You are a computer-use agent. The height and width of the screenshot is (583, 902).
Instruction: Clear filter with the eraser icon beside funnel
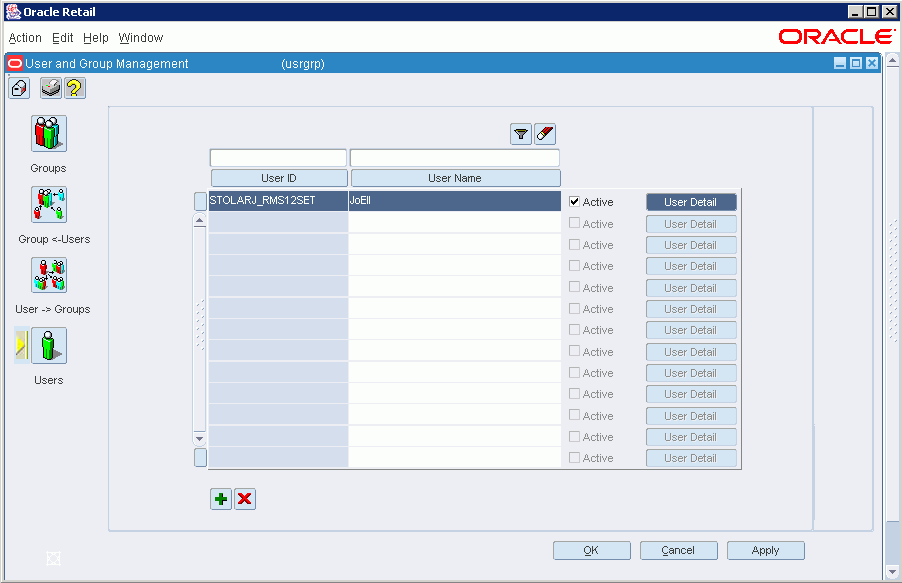coord(545,134)
